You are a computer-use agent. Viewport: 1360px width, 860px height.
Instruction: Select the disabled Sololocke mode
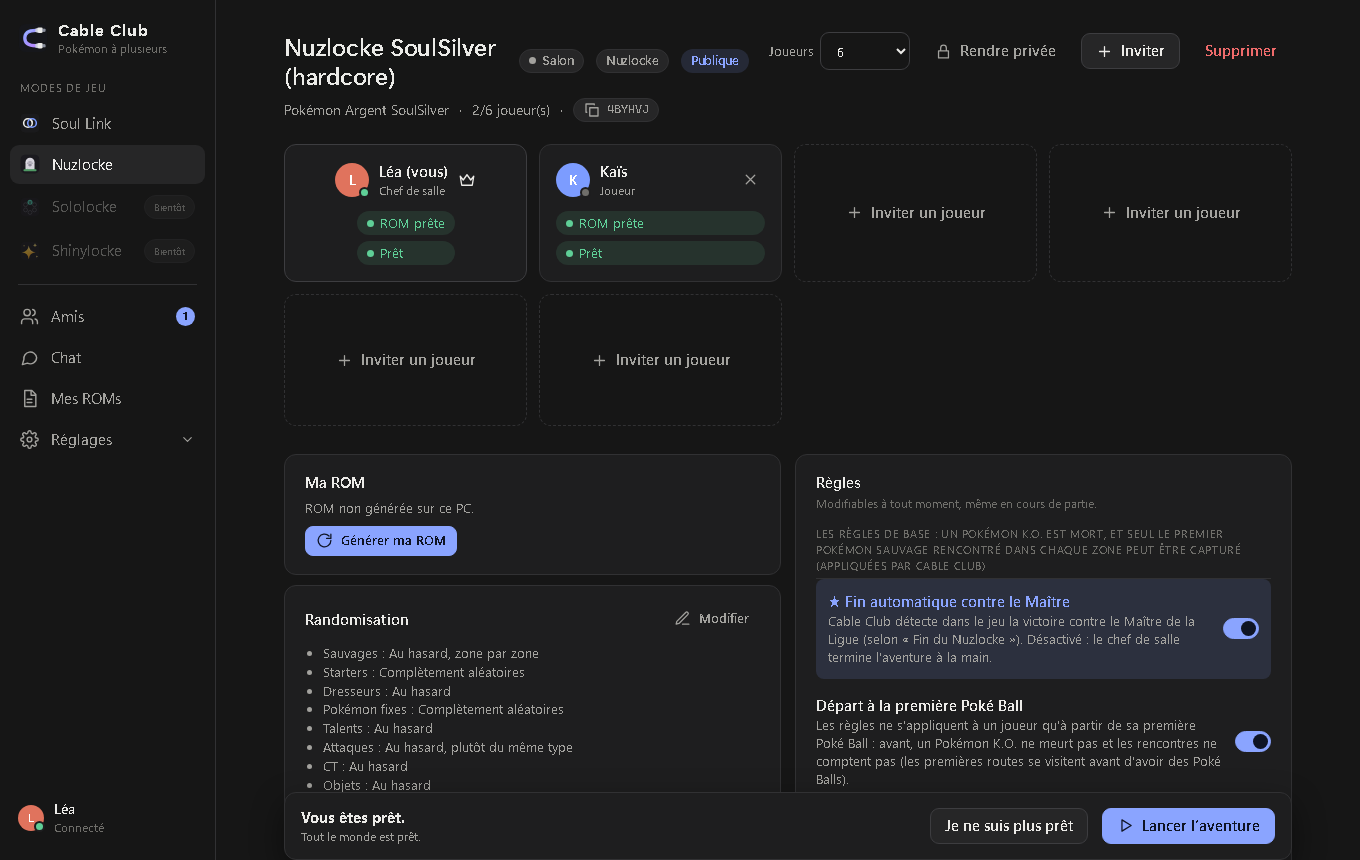(107, 207)
